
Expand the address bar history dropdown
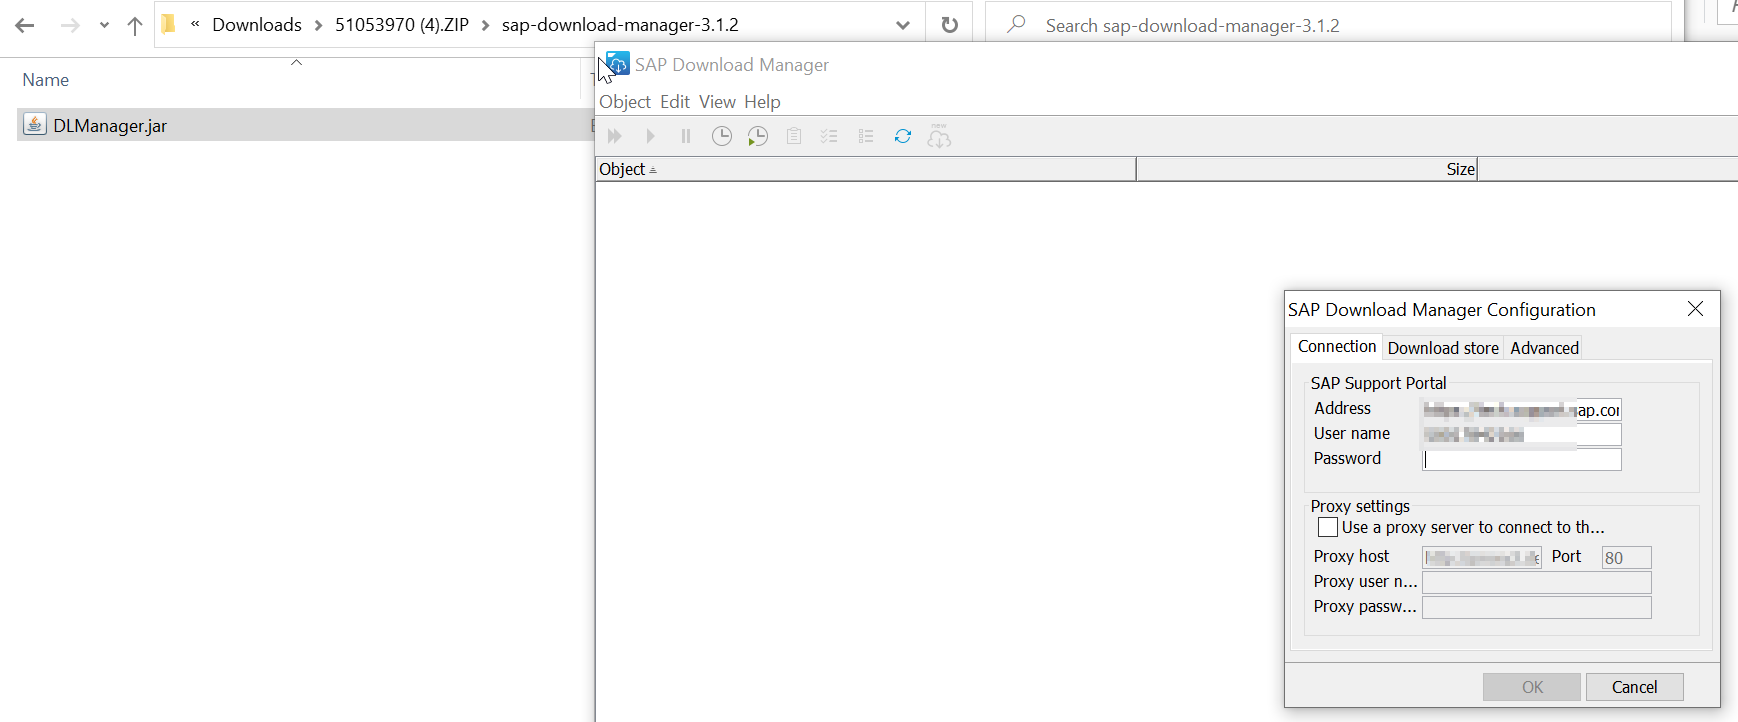pos(903,25)
